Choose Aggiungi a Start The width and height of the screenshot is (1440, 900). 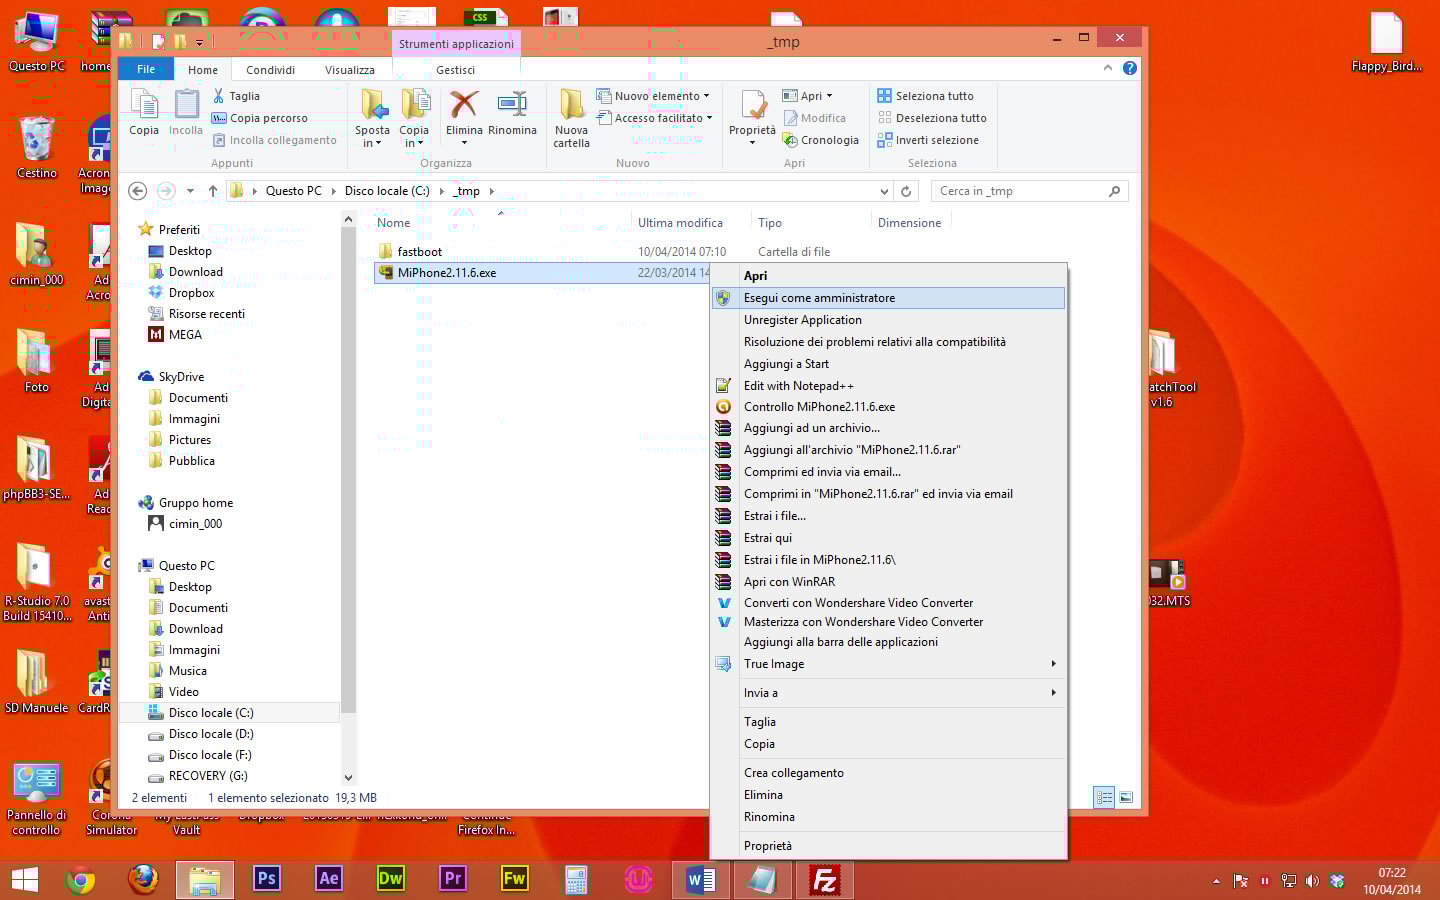click(x=888, y=364)
